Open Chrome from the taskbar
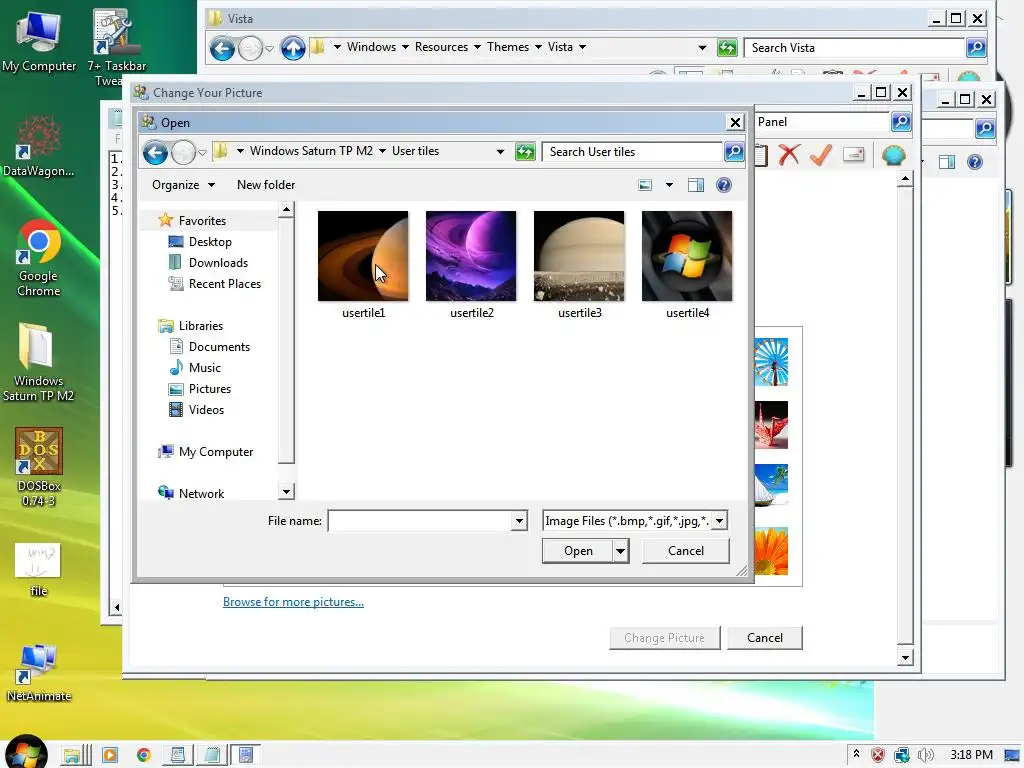Image resolution: width=1024 pixels, height=768 pixels. coord(144,755)
